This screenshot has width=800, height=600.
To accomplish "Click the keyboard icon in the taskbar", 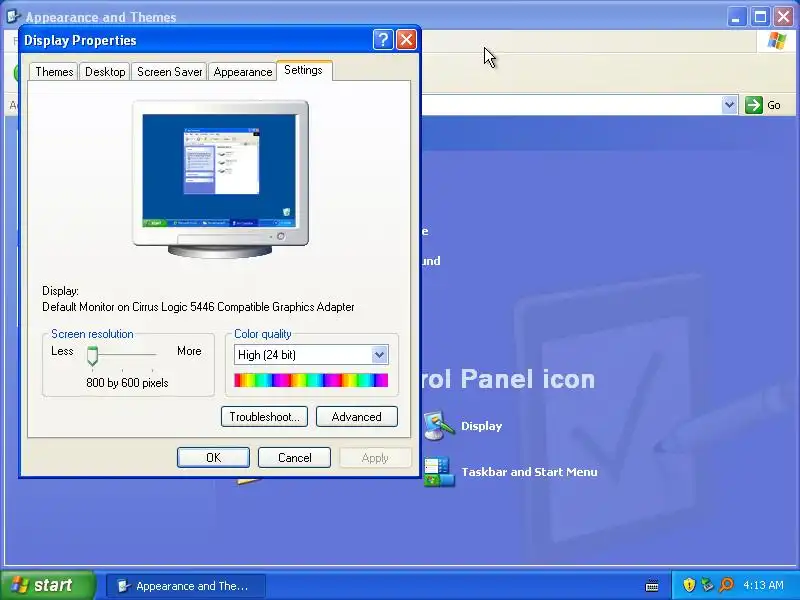I will pyautogui.click(x=652, y=586).
